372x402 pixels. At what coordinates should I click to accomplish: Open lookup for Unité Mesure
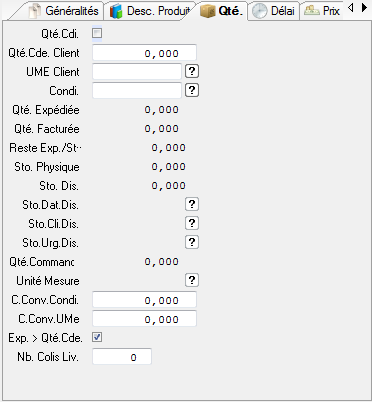(192, 280)
